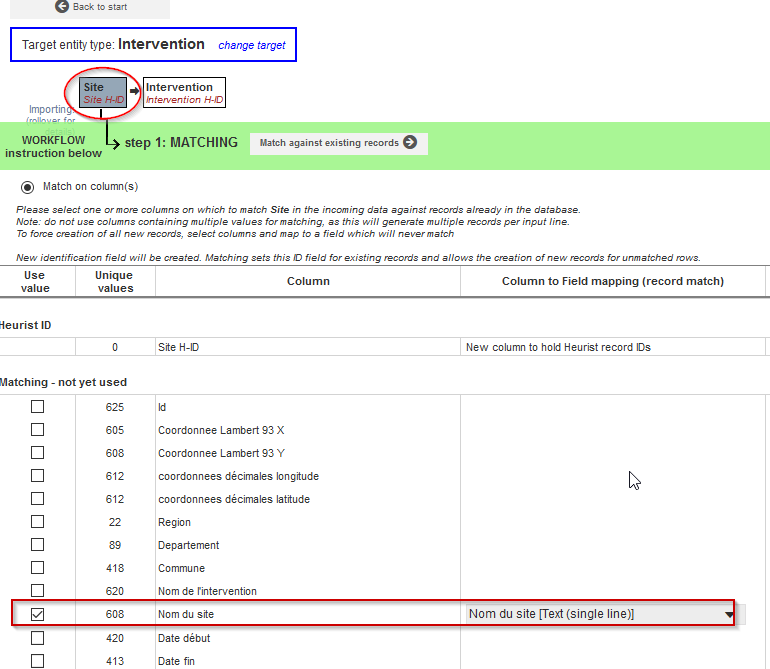Tick the Date début checkbox
The image size is (770, 669).
(37, 638)
